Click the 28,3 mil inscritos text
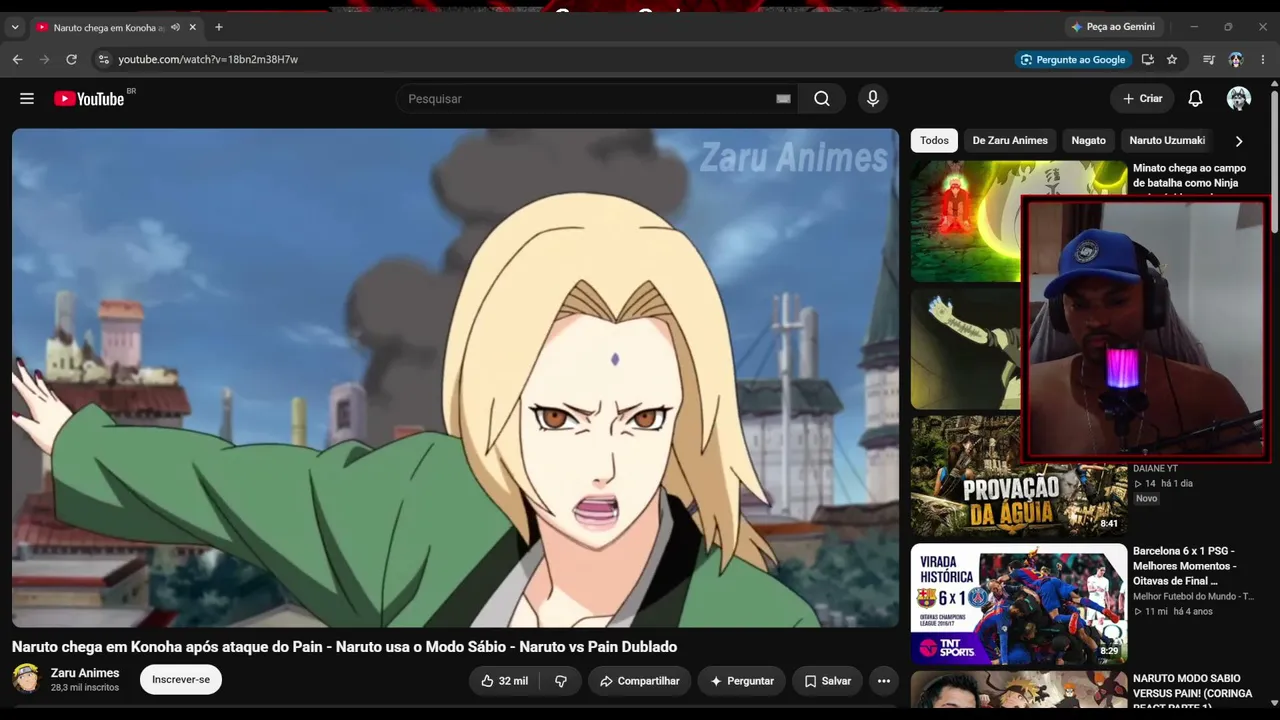Screen dimensions: 1280x720 pos(85,688)
